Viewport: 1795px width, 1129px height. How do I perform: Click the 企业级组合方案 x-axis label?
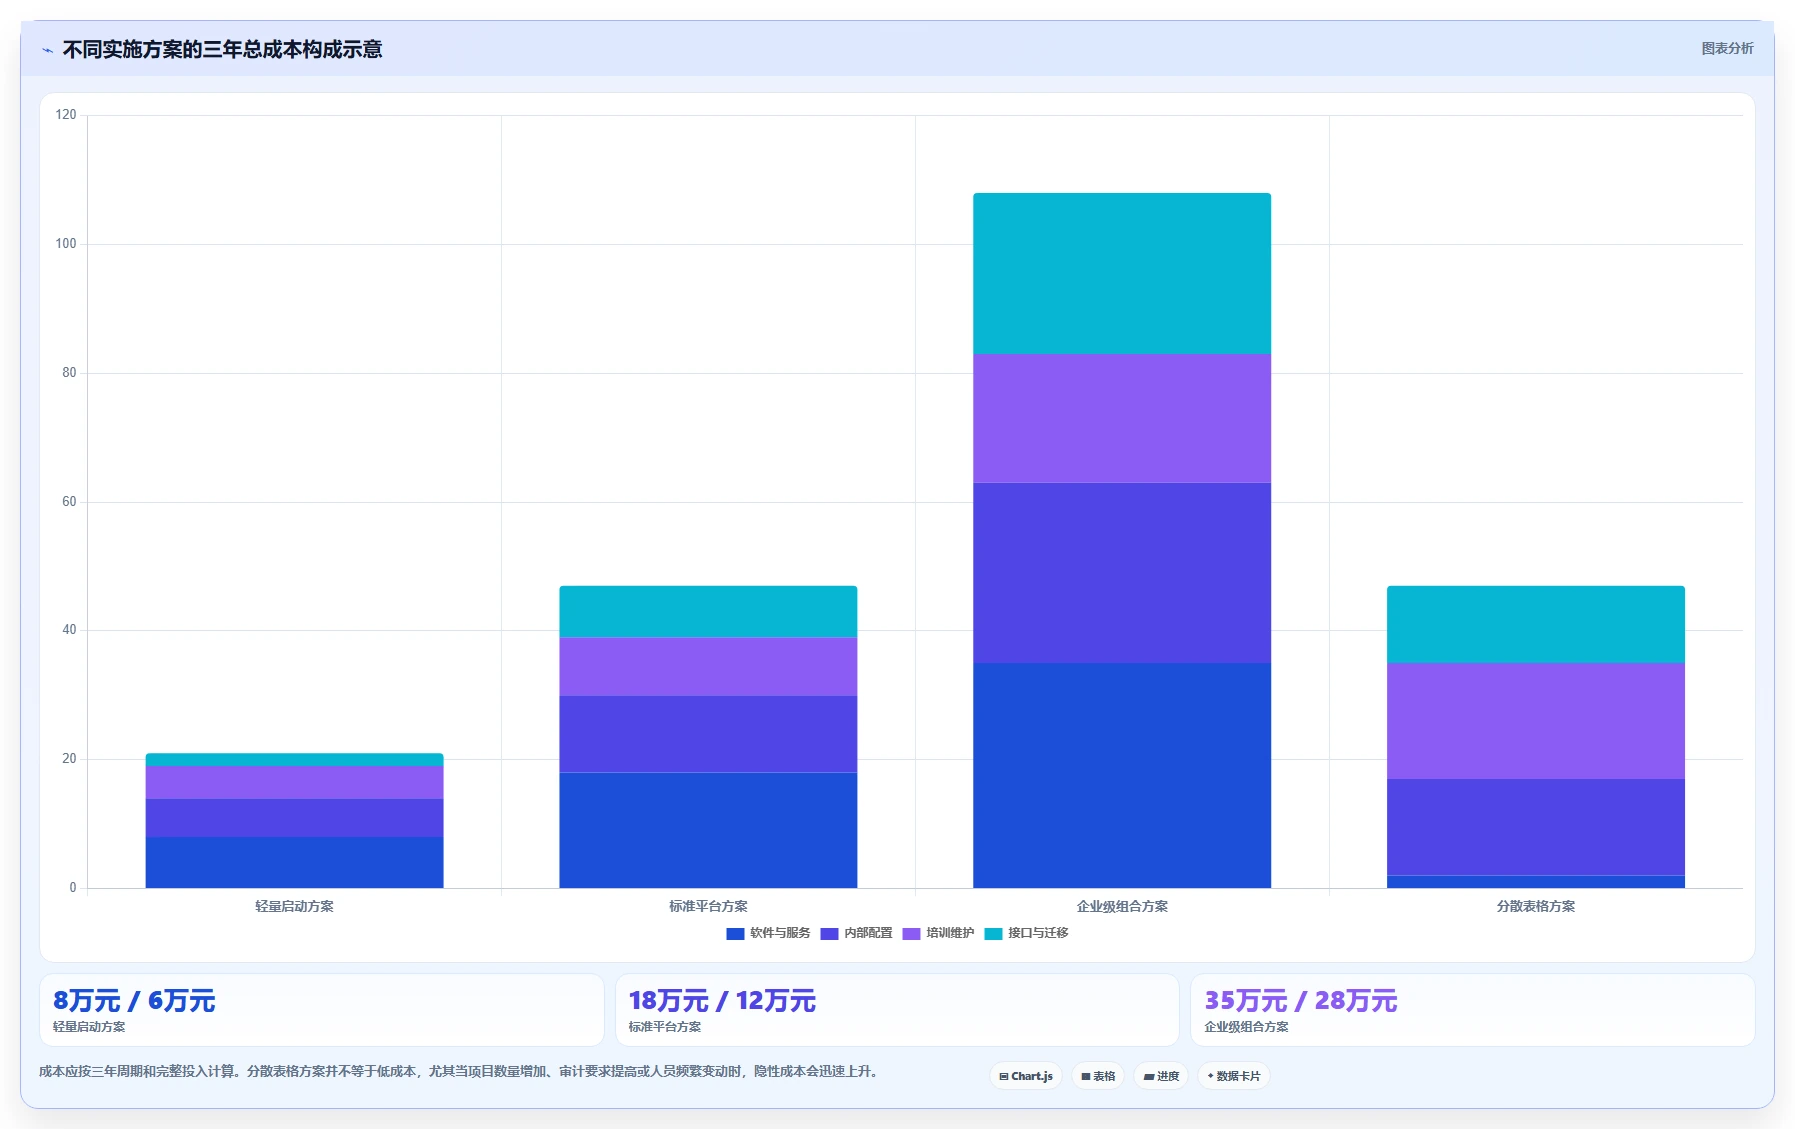[1122, 906]
